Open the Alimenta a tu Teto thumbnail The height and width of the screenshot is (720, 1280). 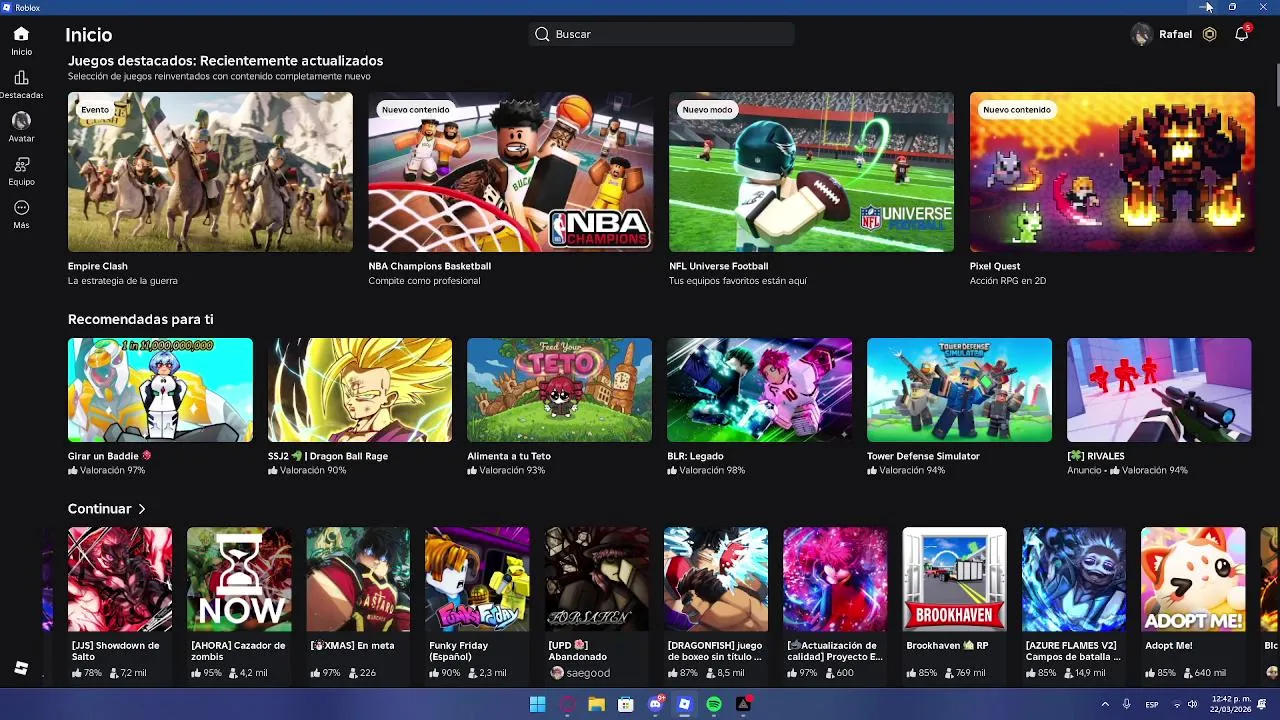coord(559,390)
